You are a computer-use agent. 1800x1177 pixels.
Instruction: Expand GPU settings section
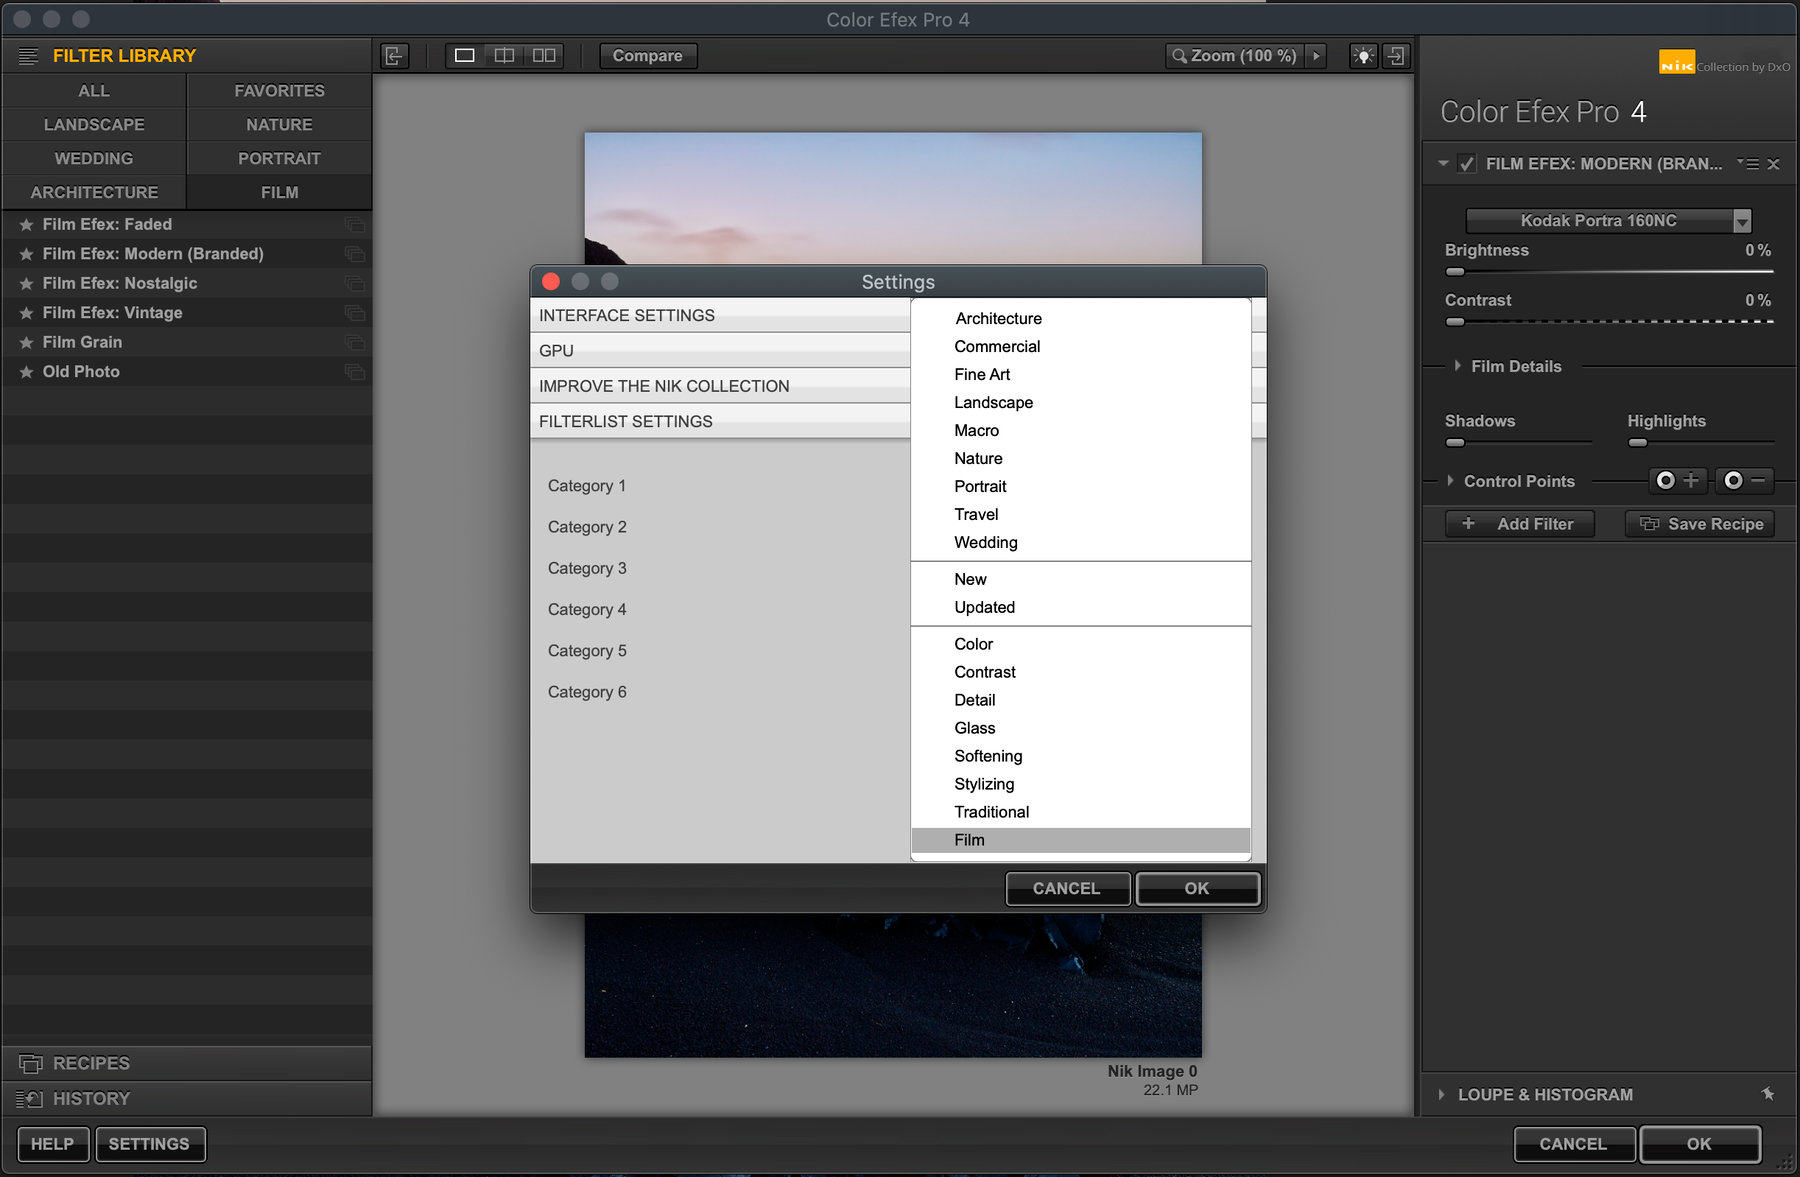pos(720,351)
